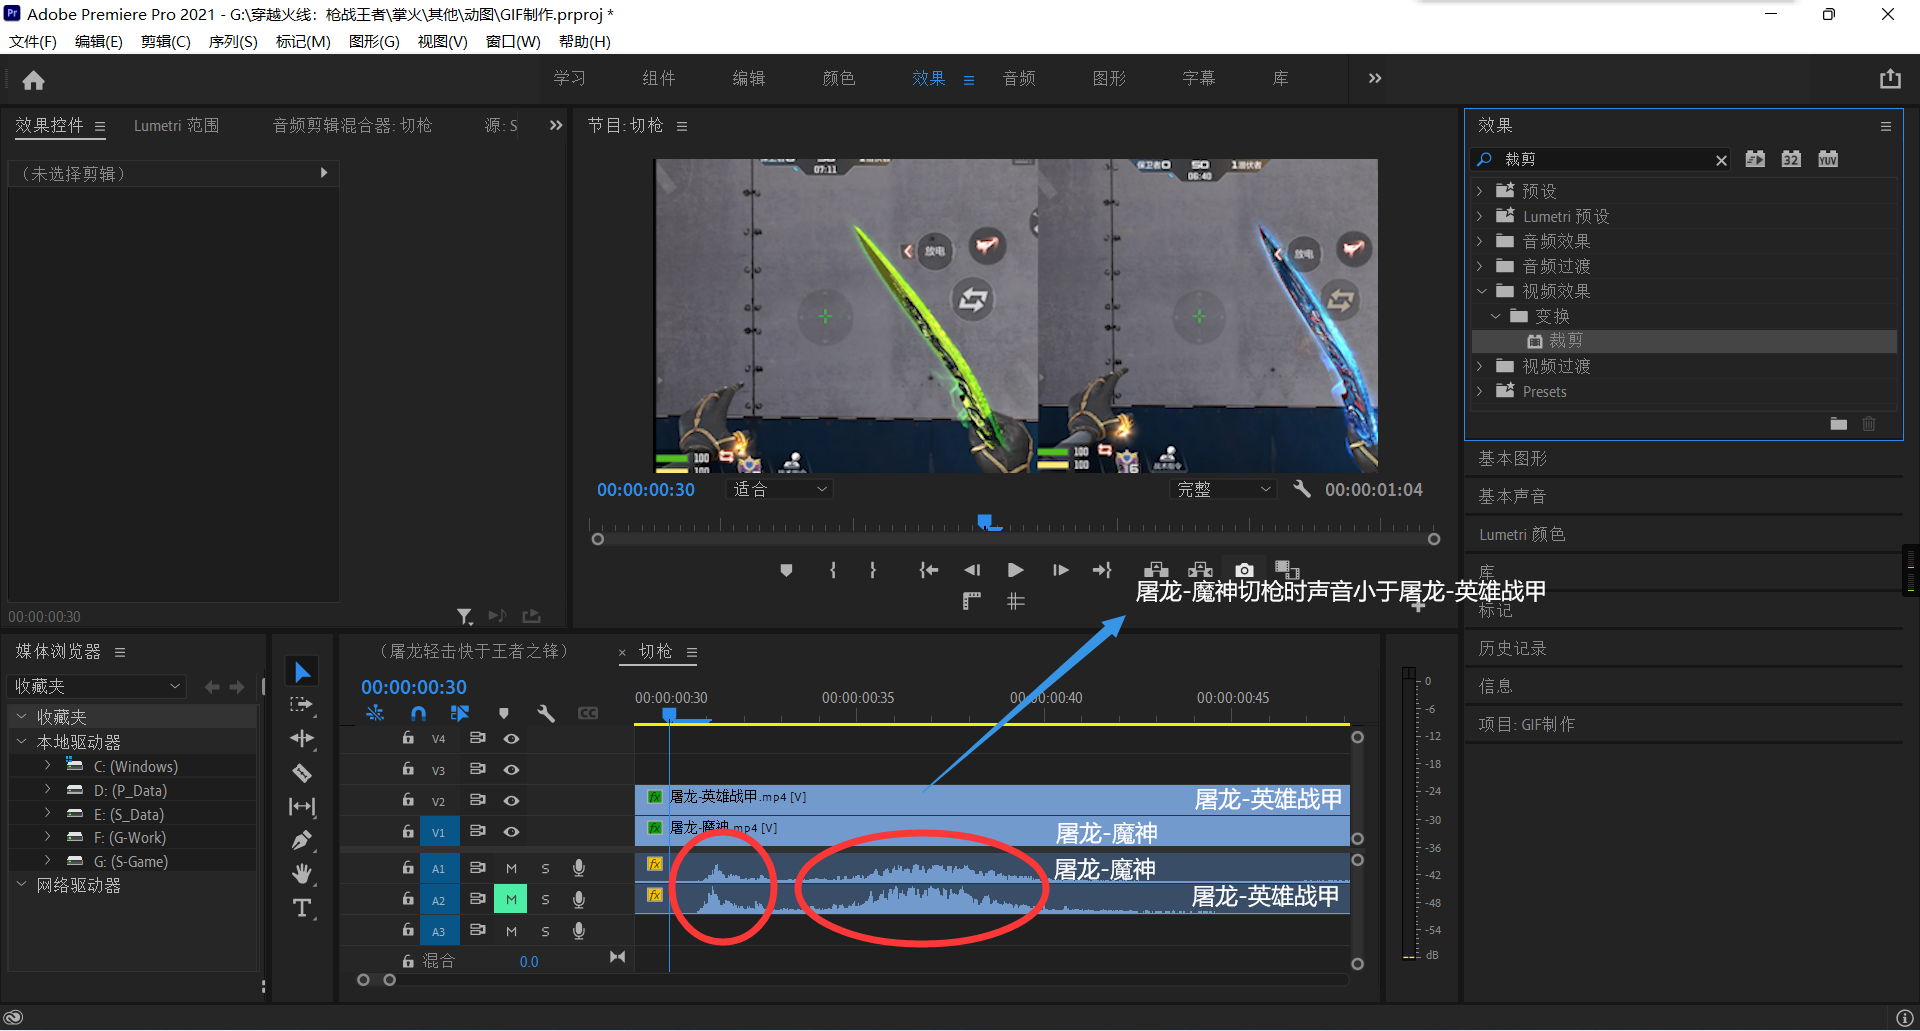Select the Type tool

[302, 908]
